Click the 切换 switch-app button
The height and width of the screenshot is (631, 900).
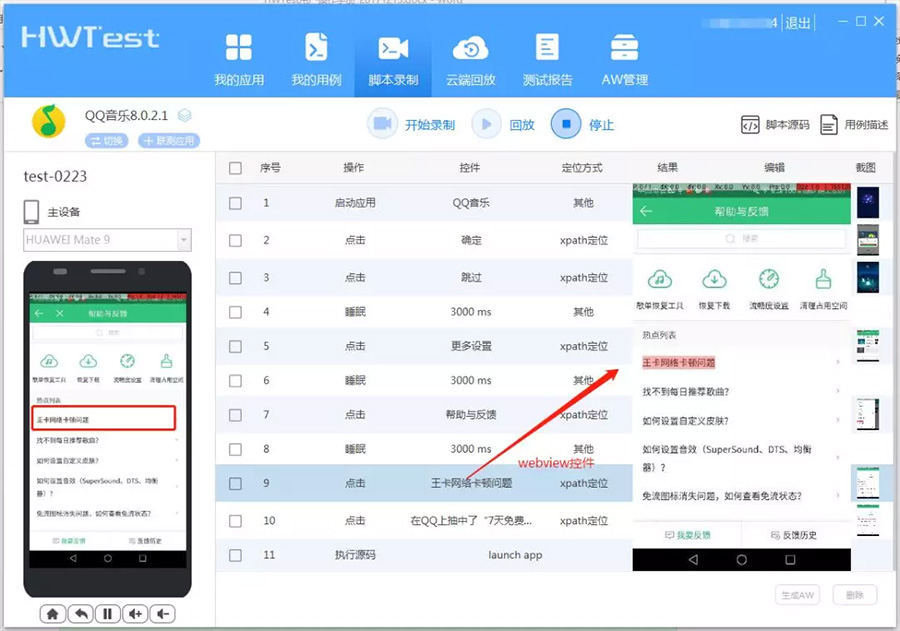pyautogui.click(x=107, y=141)
